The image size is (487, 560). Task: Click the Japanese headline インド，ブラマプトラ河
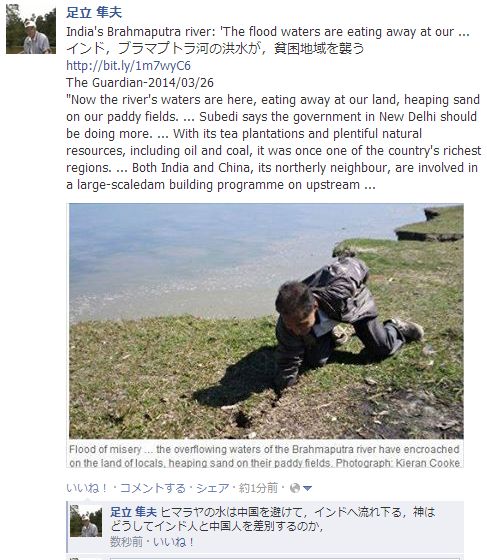(215, 48)
